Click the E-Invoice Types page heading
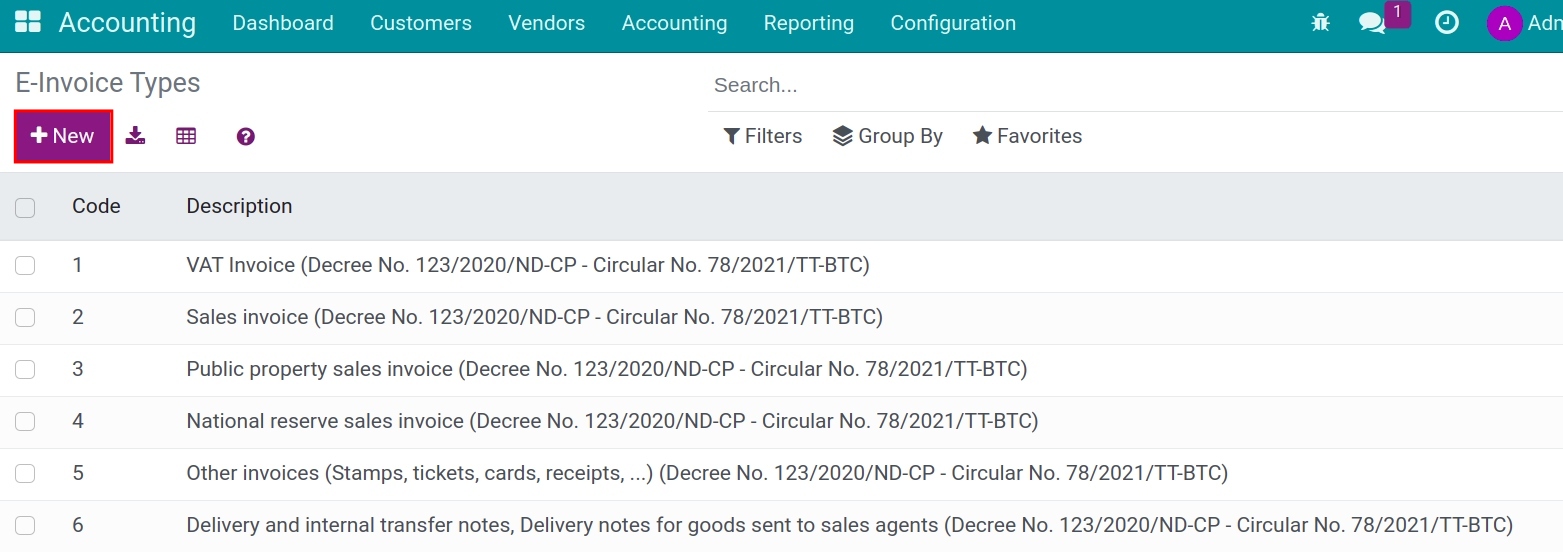The image size is (1563, 552). click(108, 83)
